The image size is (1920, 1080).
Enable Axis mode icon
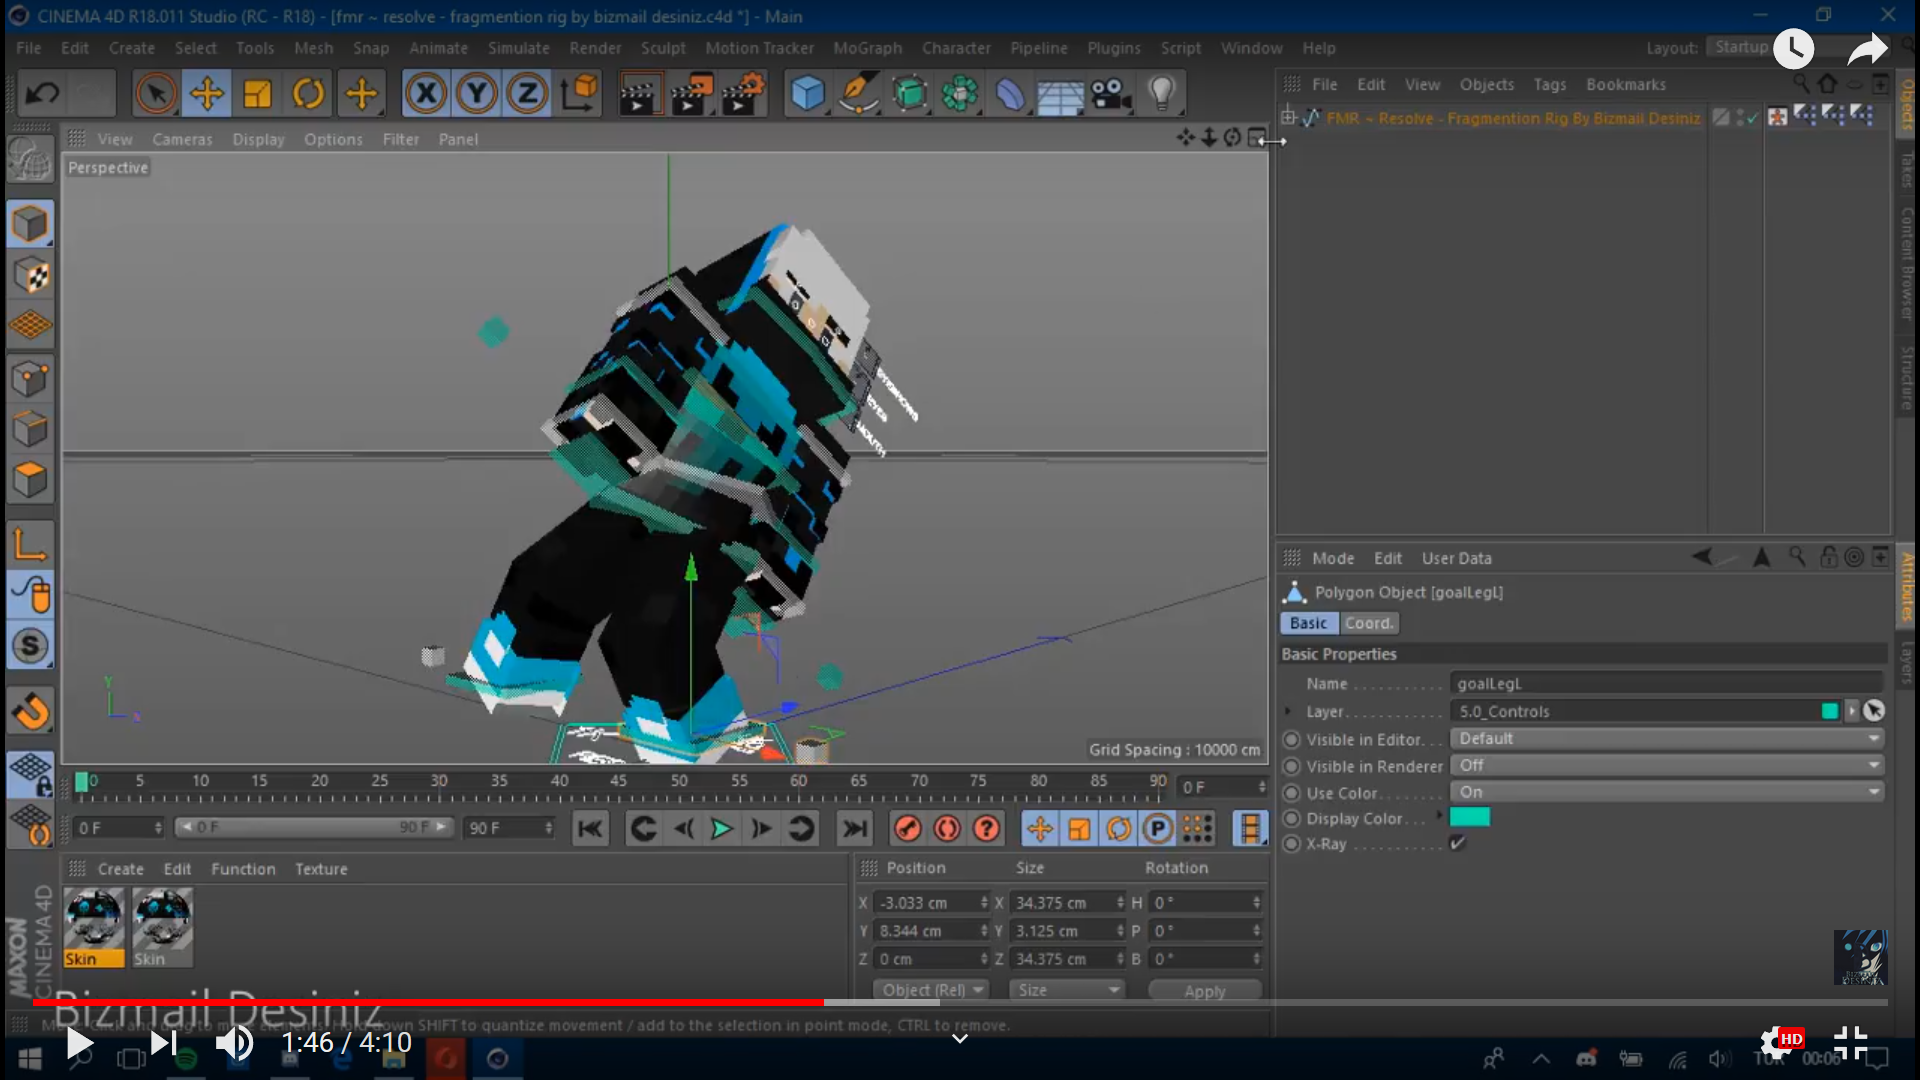tap(30, 546)
